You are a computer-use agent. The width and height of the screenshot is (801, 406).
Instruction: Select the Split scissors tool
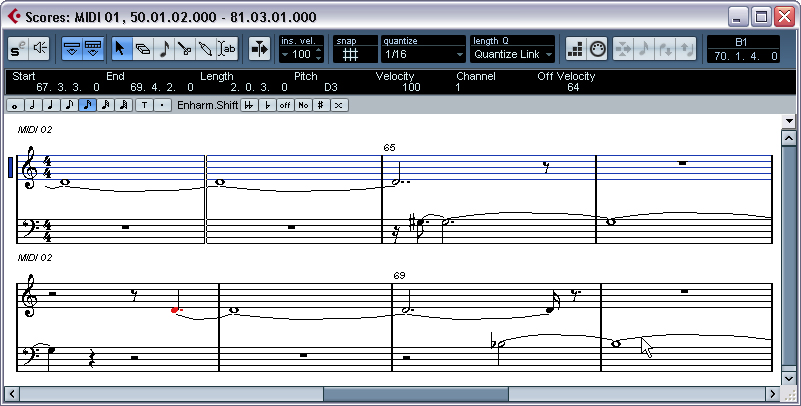[x=184, y=49]
